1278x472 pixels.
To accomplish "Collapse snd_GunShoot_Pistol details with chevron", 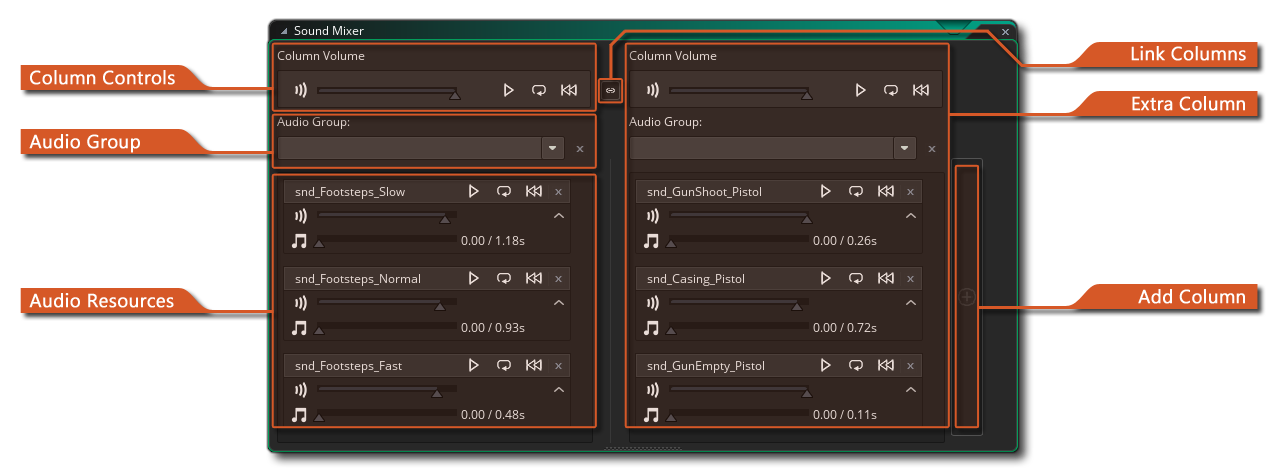I will [911, 216].
